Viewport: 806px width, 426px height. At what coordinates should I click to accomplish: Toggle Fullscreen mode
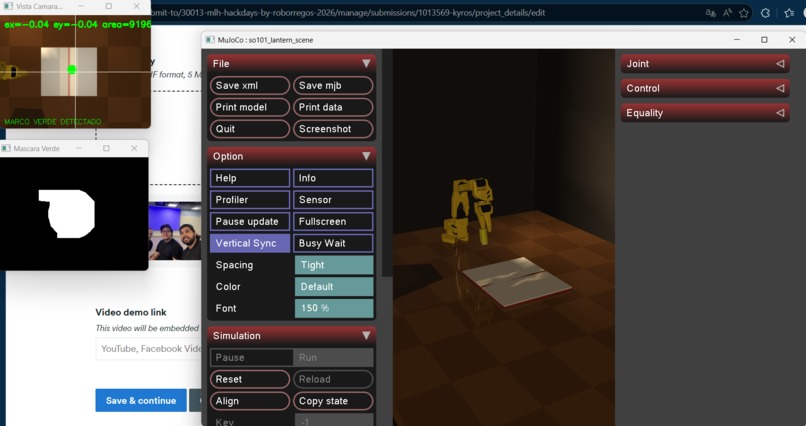333,221
